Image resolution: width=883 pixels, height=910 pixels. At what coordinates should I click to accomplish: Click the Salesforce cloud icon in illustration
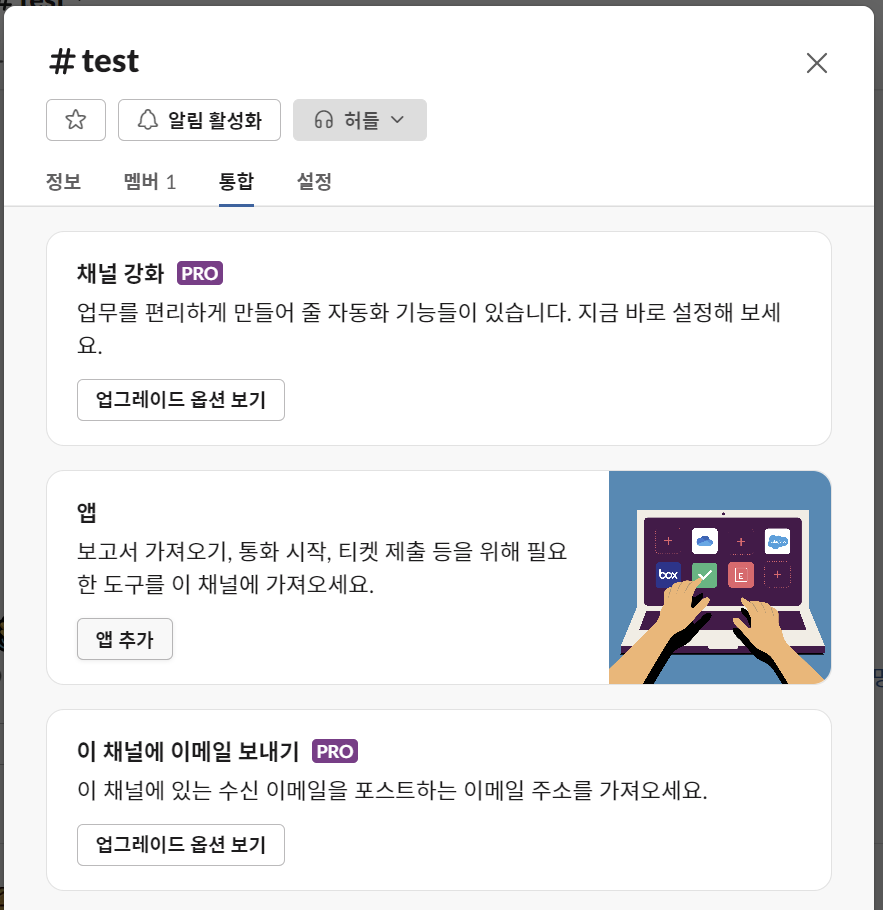tap(777, 541)
